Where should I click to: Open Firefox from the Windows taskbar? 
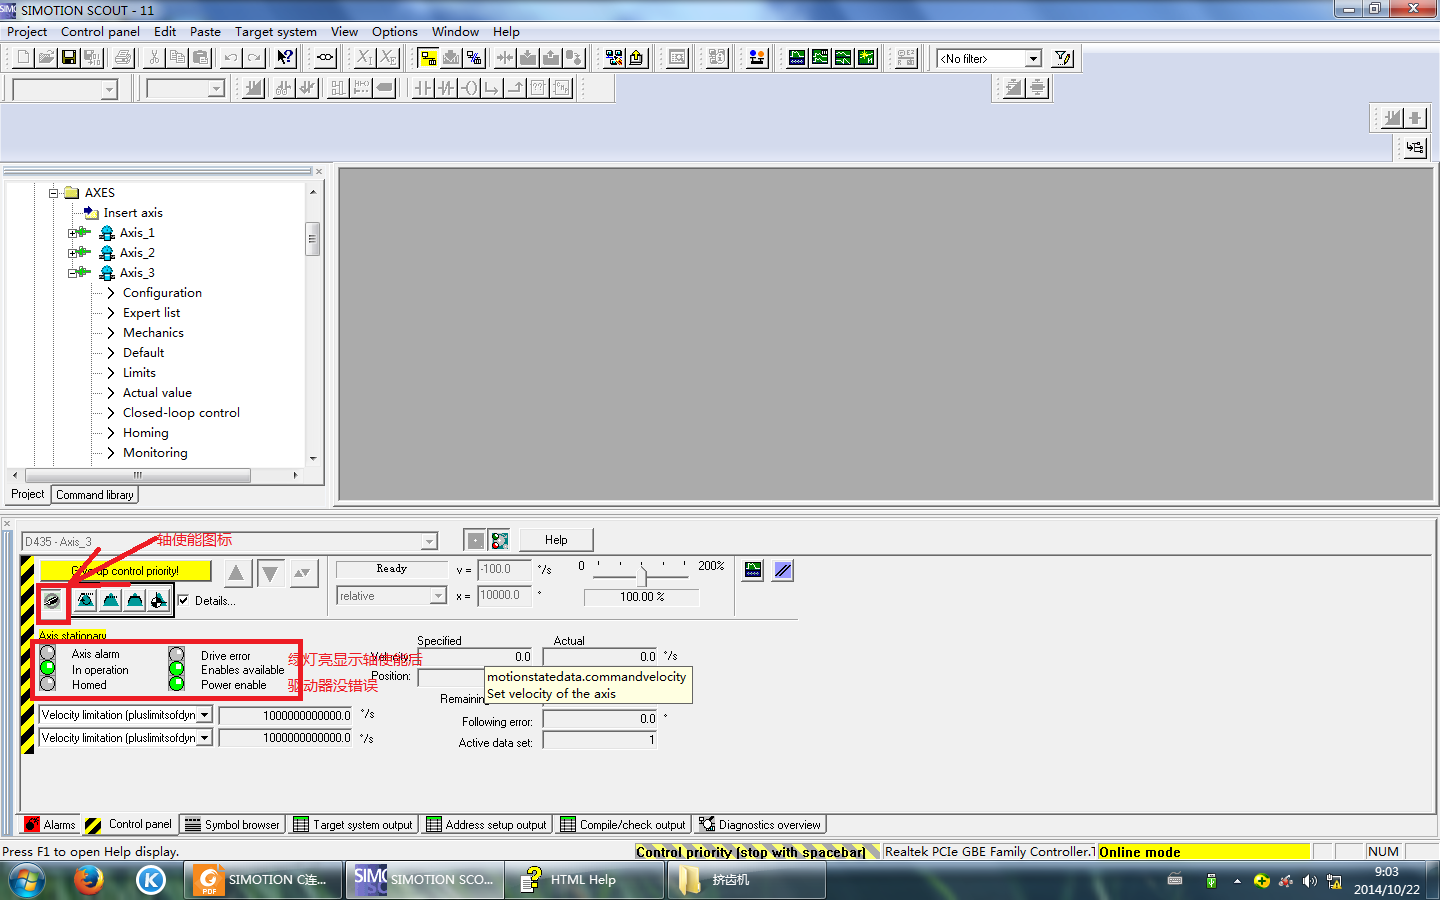click(x=89, y=880)
